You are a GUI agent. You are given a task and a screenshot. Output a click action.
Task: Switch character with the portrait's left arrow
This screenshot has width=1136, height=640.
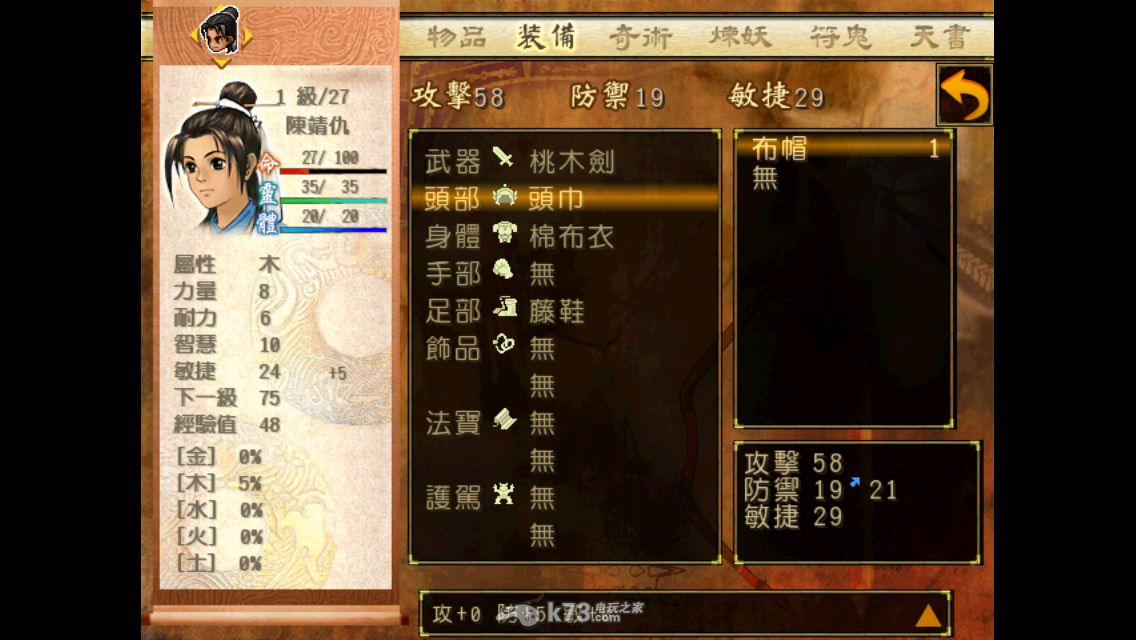click(196, 35)
